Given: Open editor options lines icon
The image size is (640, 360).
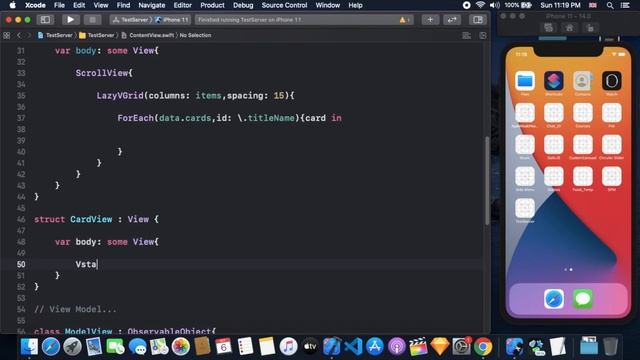Looking at the screenshot, I should (x=467, y=36).
